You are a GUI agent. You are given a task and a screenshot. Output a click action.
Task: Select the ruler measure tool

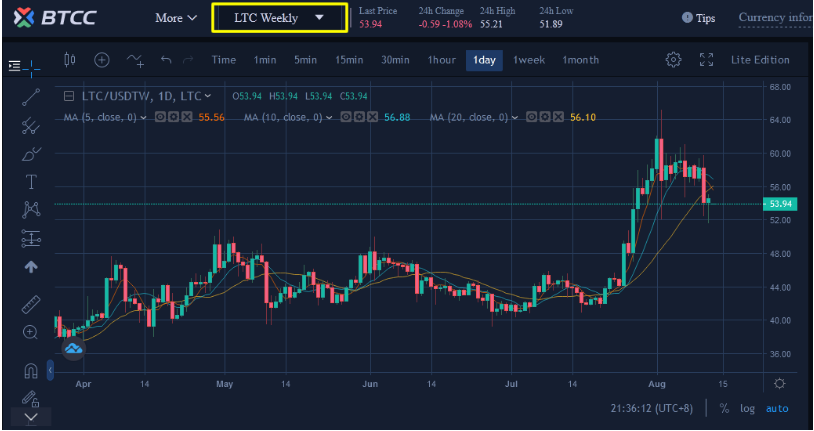(x=31, y=305)
